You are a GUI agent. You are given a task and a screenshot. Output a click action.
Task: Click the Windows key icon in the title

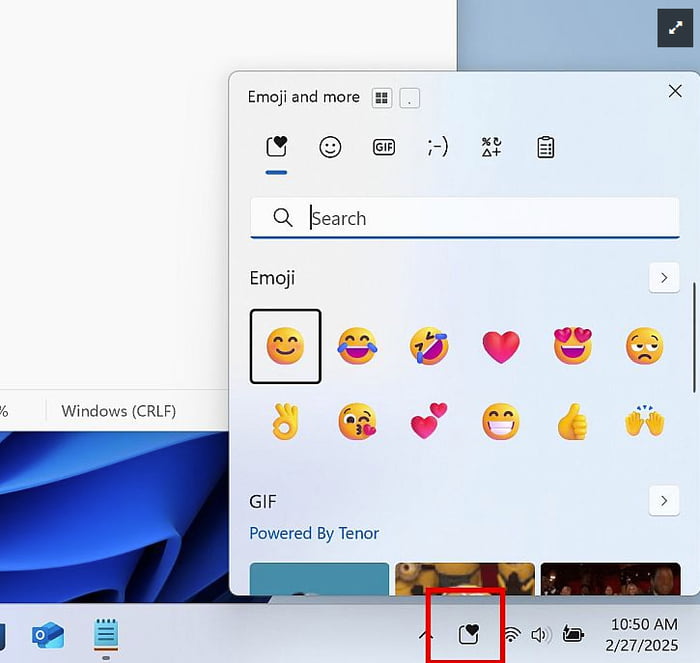[x=382, y=98]
